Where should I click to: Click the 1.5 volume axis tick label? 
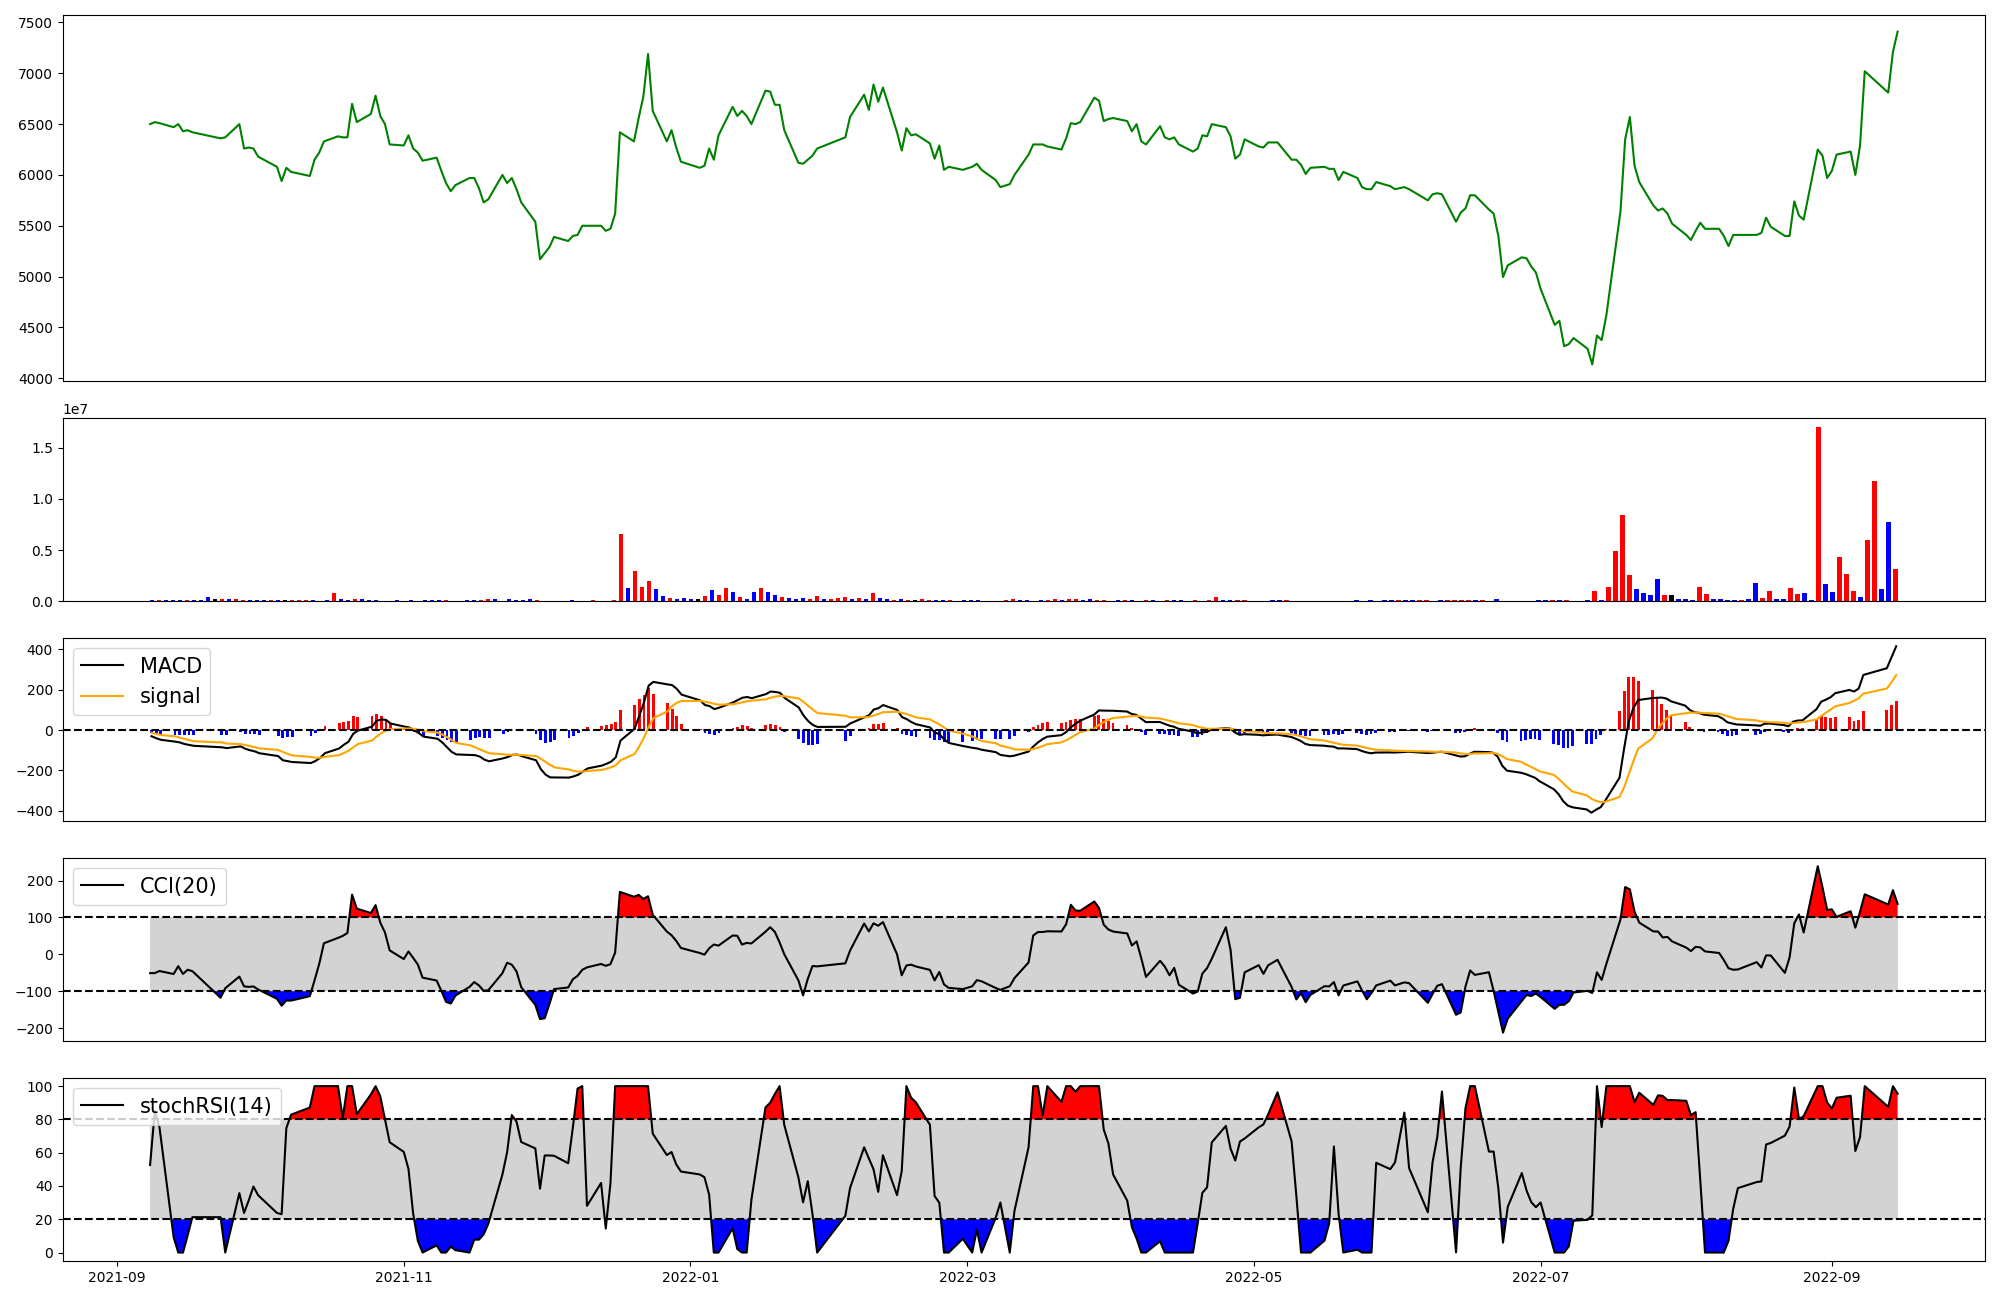(43, 449)
